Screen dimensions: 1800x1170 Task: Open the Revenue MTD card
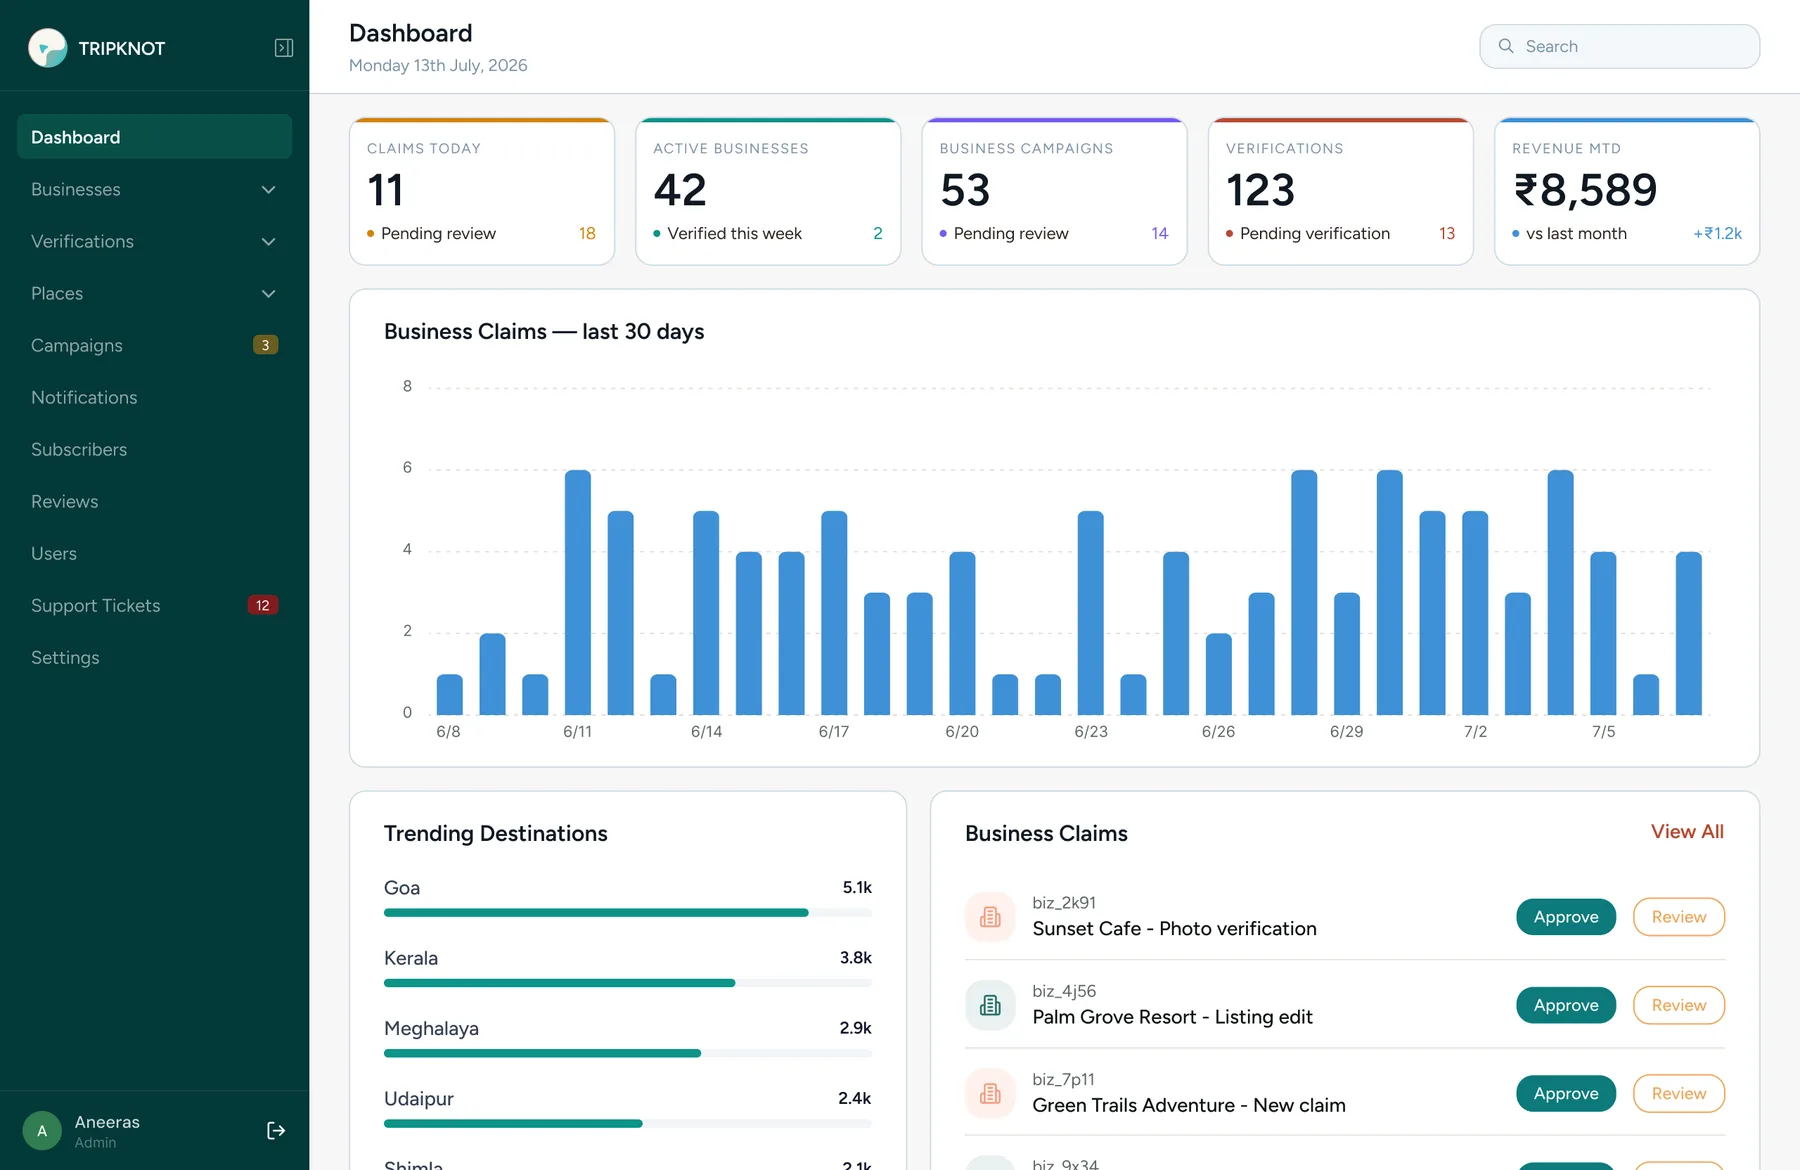tap(1627, 191)
